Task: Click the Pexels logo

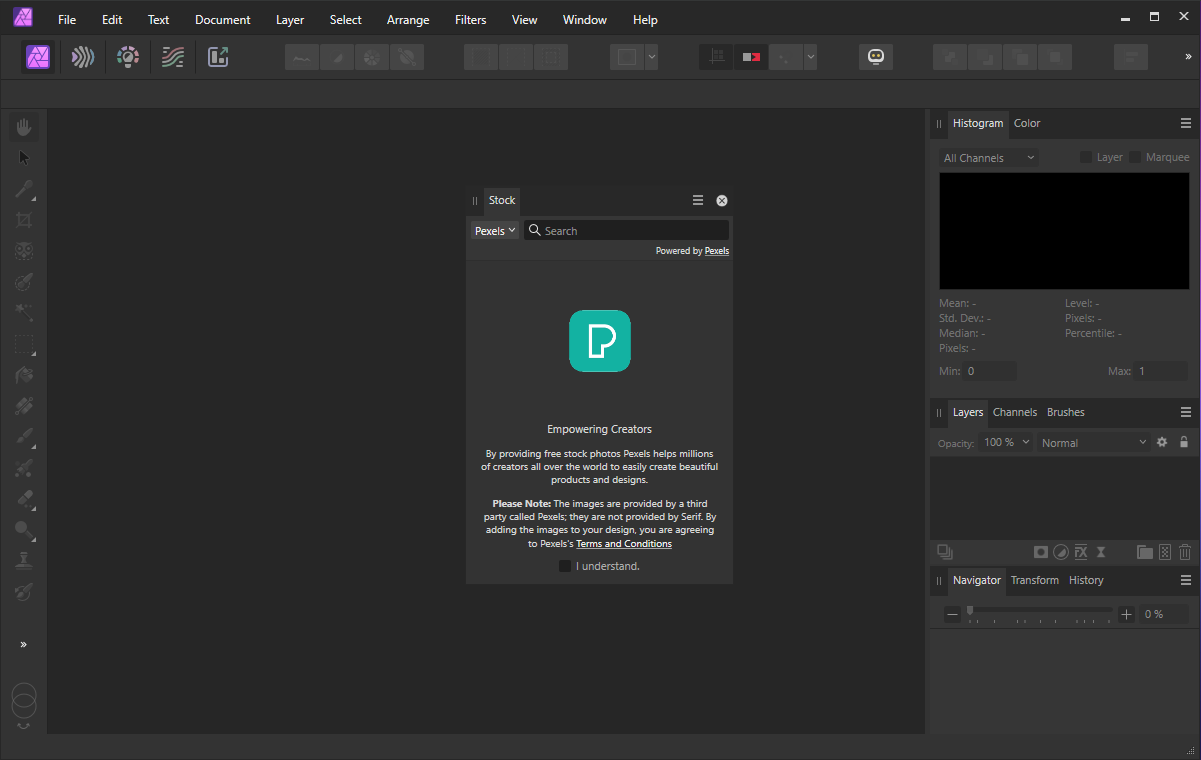Action: coord(600,341)
